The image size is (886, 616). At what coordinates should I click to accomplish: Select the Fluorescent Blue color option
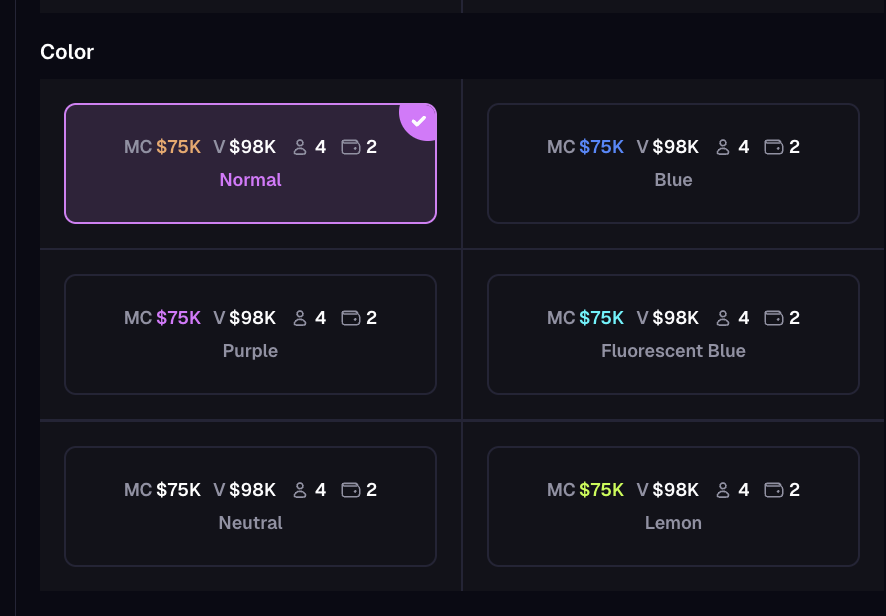(673, 335)
